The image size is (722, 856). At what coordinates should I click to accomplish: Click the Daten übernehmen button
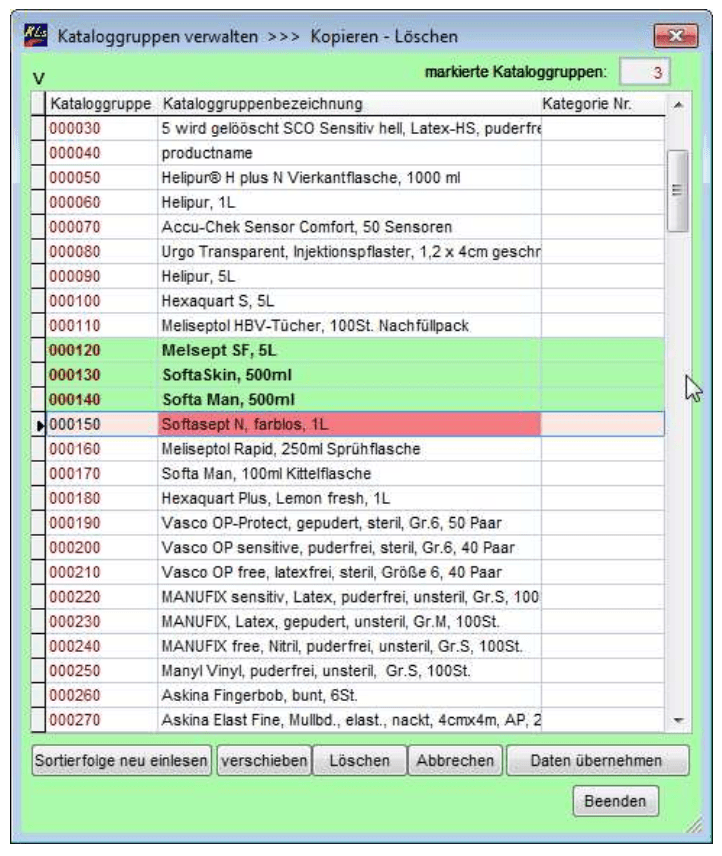[598, 760]
